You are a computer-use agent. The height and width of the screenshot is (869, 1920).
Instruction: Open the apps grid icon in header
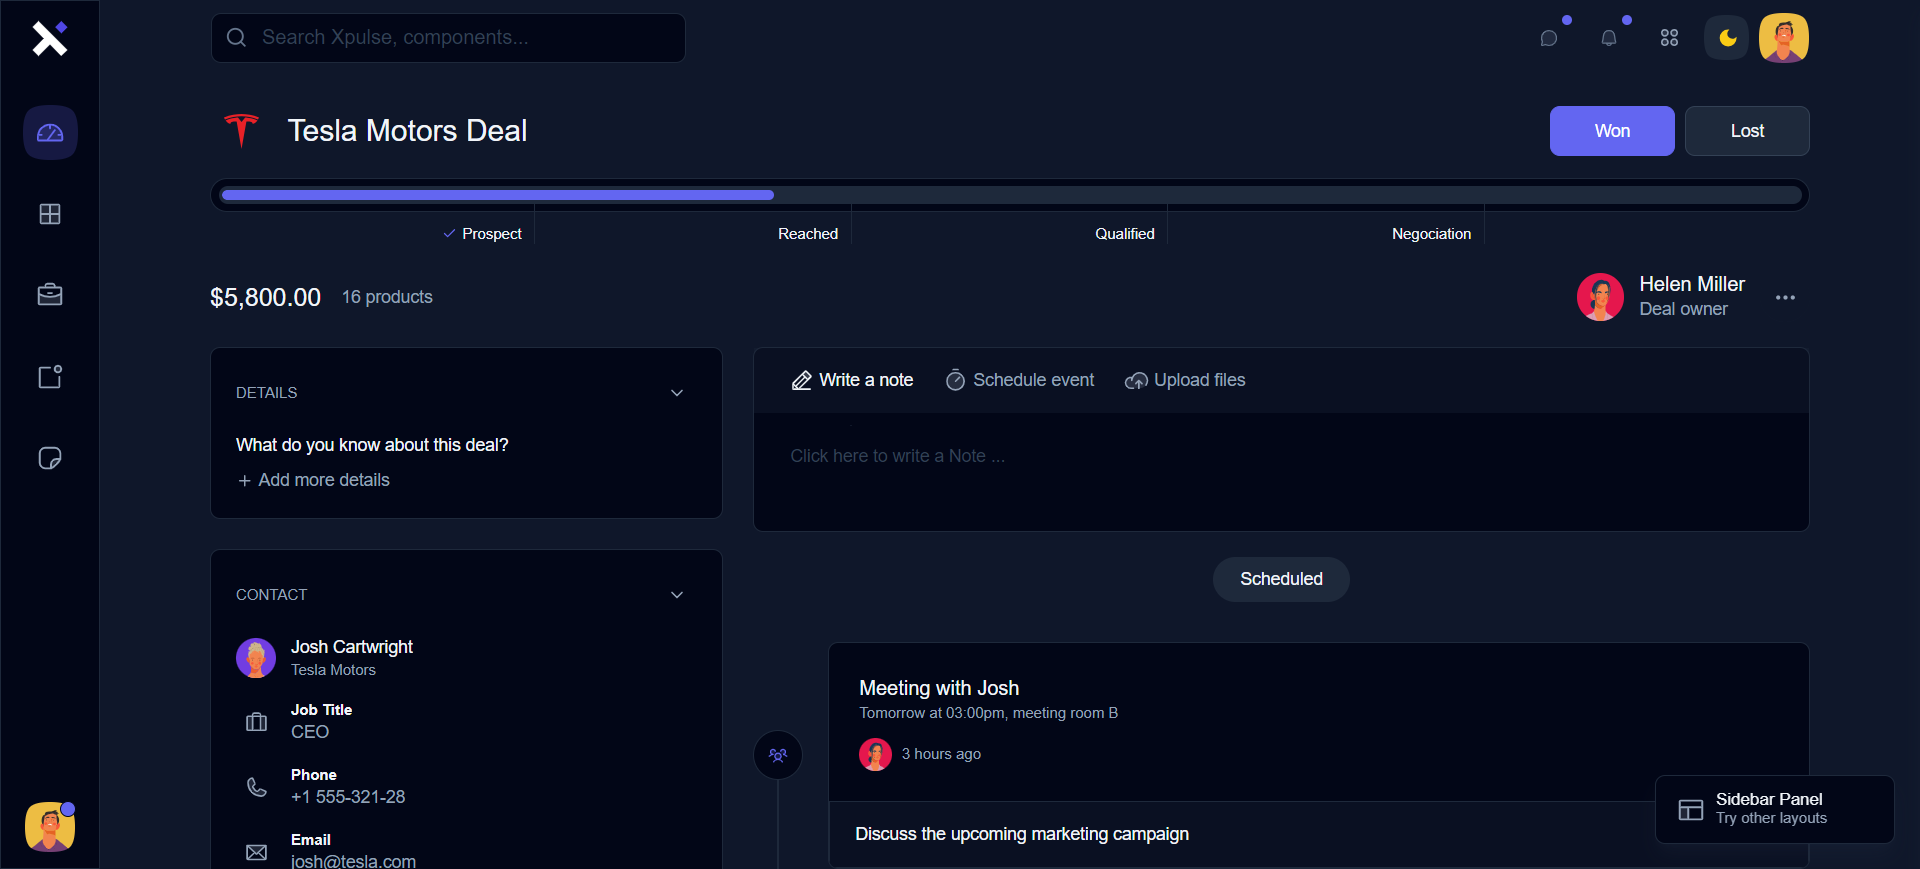(x=1669, y=38)
